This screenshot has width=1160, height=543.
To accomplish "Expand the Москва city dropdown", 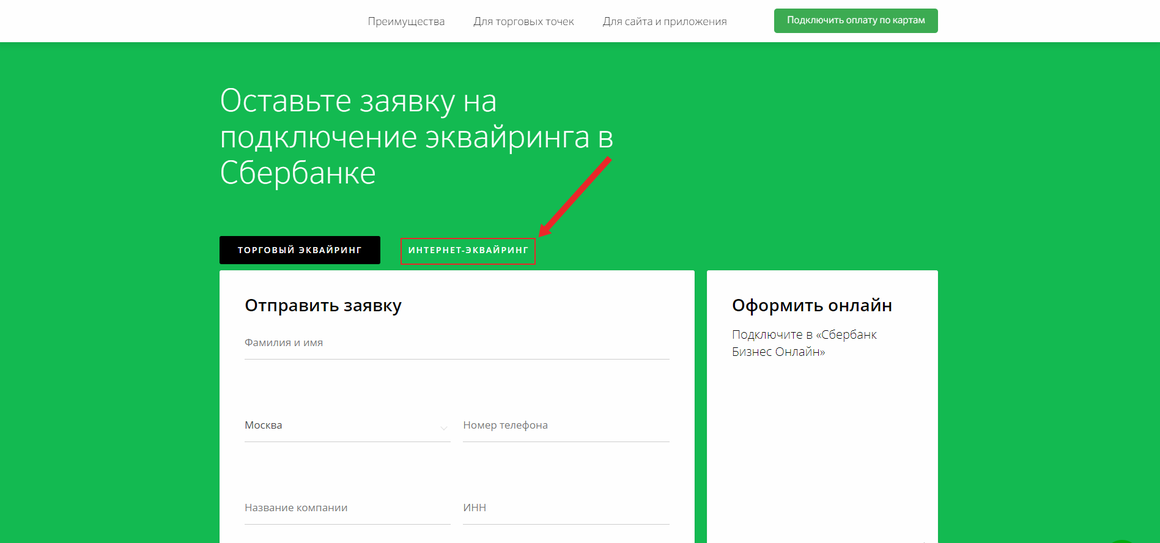I will pos(347,426).
